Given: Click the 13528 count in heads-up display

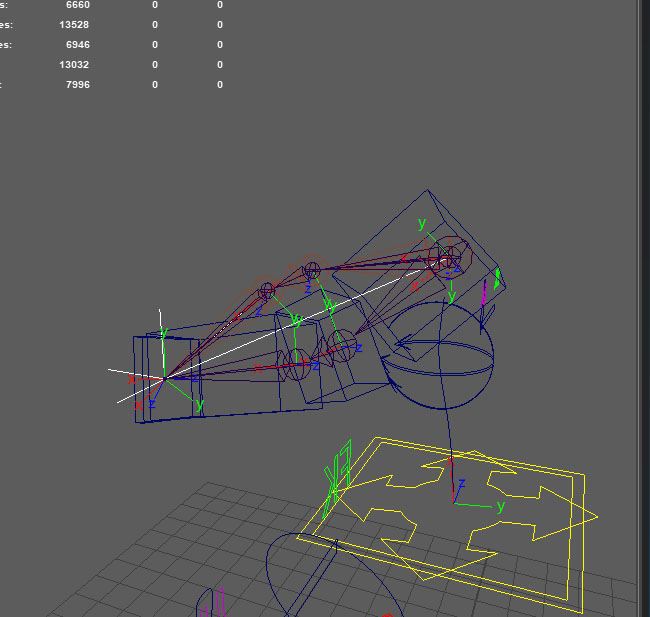Looking at the screenshot, I should click(74, 24).
